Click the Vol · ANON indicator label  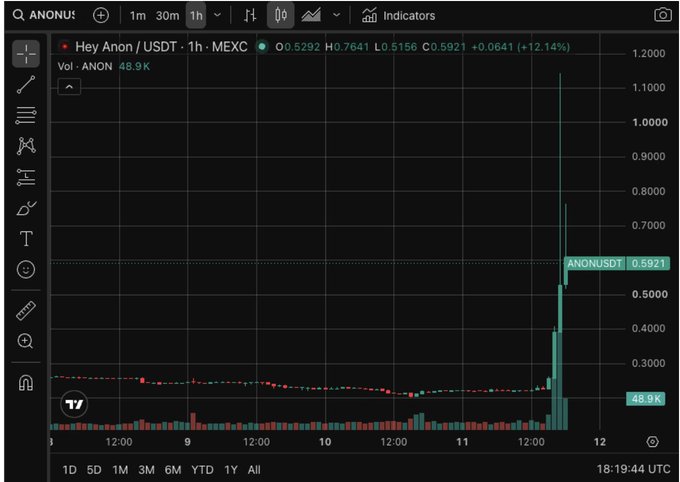(85, 66)
